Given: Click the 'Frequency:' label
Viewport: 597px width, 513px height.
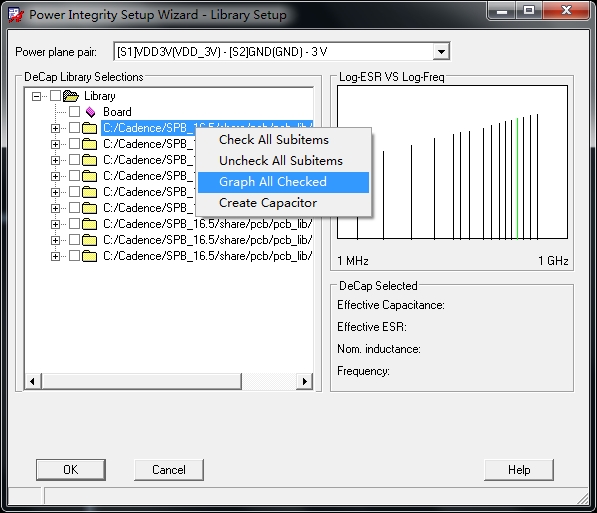Looking at the screenshot, I should (x=363, y=371).
